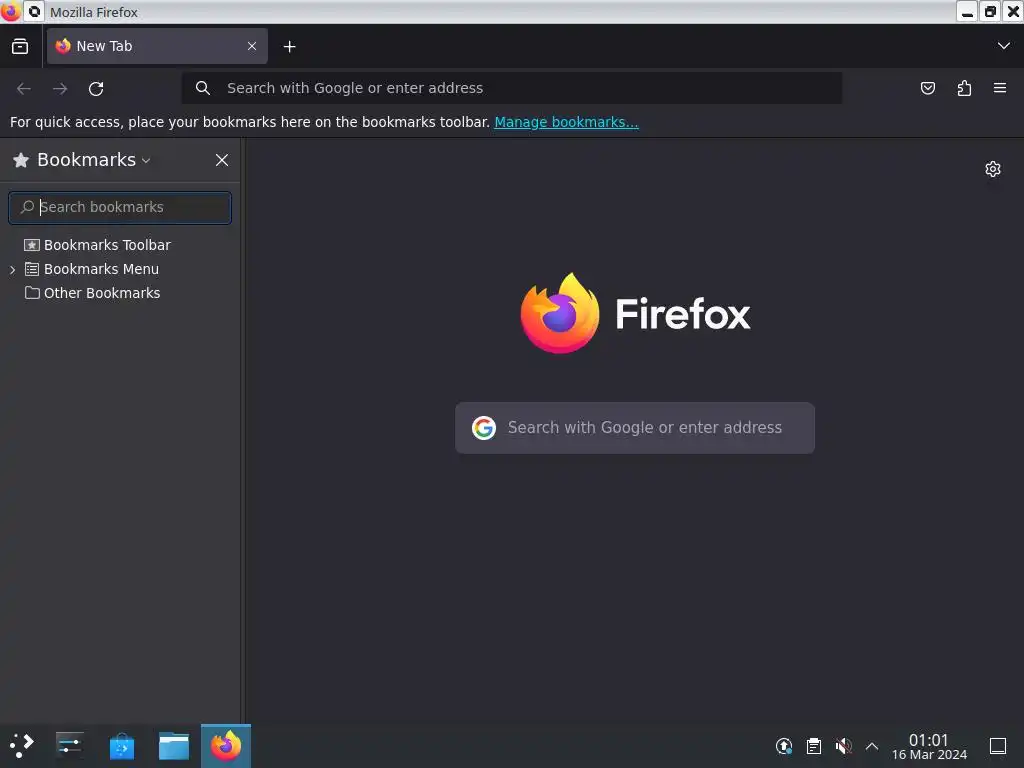Image resolution: width=1024 pixels, height=768 pixels.
Task: Switch to the New Tab tab
Action: (157, 46)
